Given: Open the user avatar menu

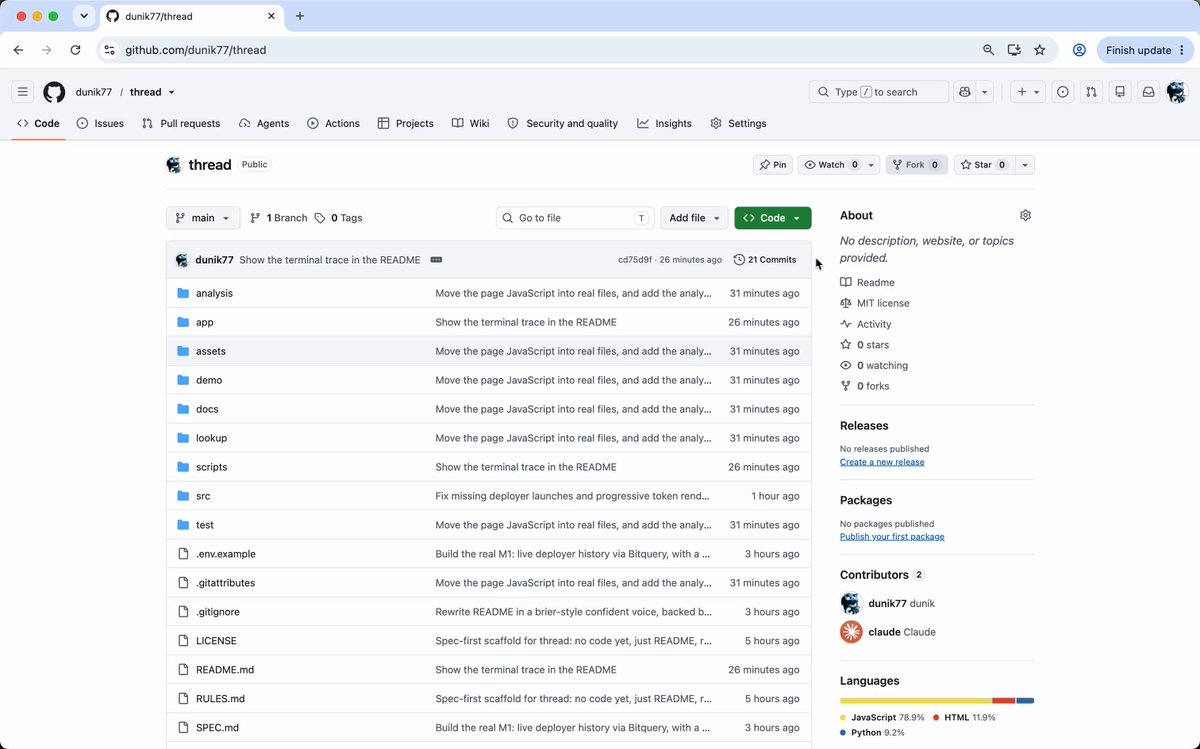Looking at the screenshot, I should [1176, 92].
